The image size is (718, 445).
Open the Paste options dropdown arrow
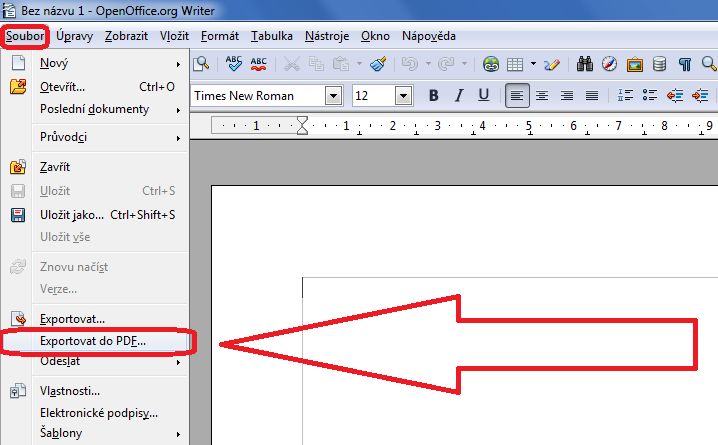pyautogui.click(x=359, y=64)
